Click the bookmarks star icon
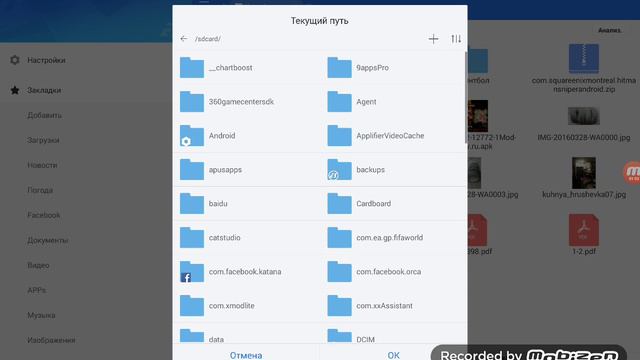 [x=15, y=90]
